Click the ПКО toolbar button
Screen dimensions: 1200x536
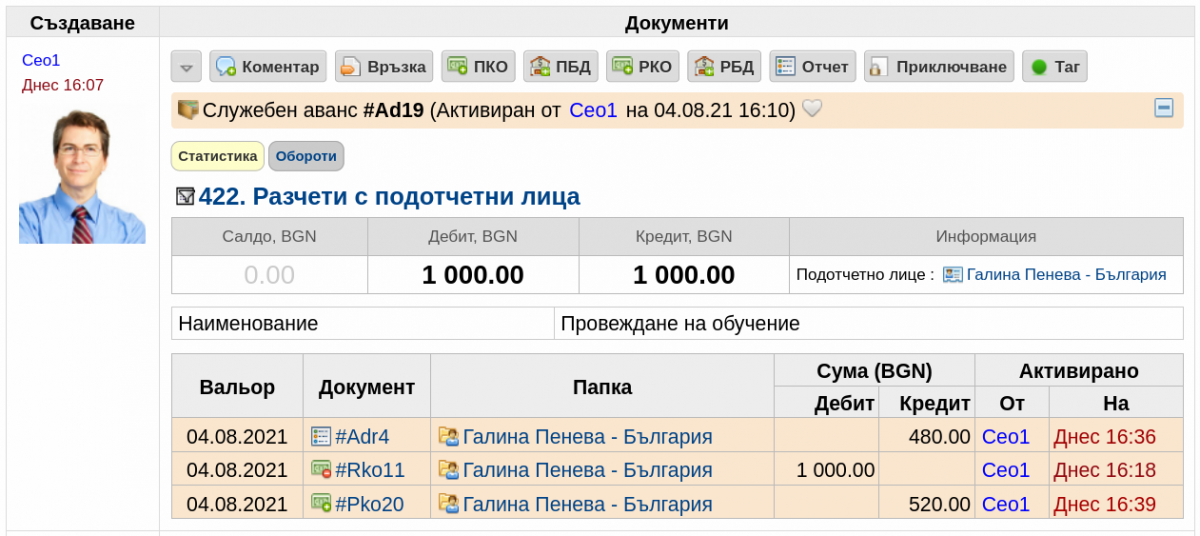[478, 67]
